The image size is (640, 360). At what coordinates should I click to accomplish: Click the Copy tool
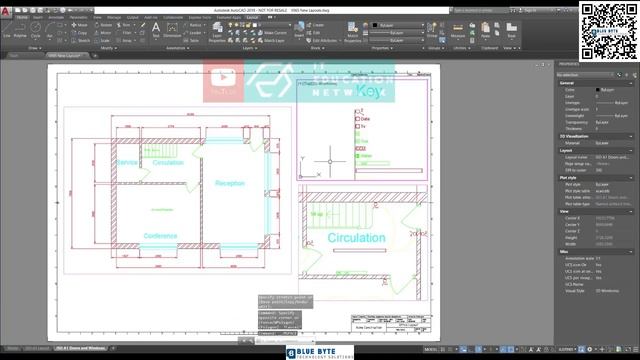coord(80,33)
